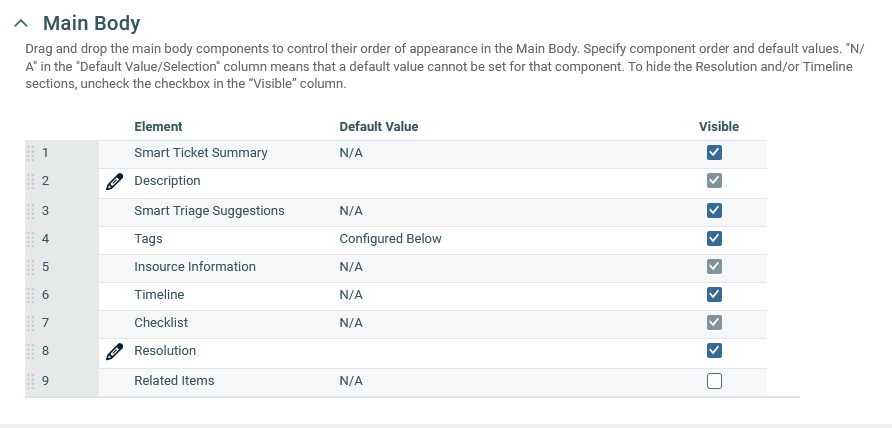892x428 pixels.
Task: Click the Element column header
Action: (x=158, y=127)
